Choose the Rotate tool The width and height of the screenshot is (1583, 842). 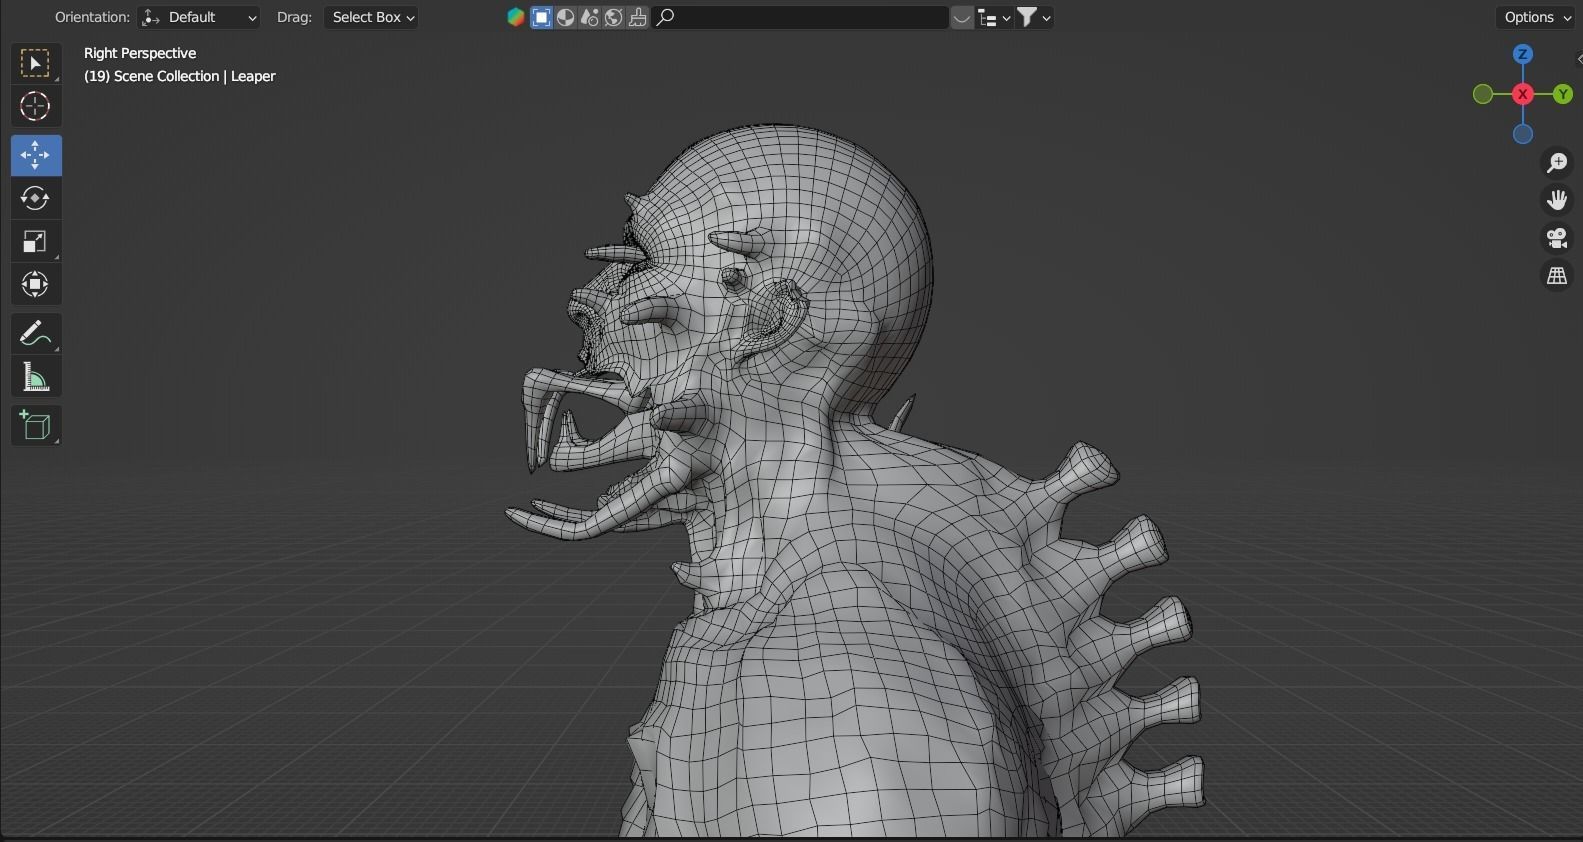point(35,198)
